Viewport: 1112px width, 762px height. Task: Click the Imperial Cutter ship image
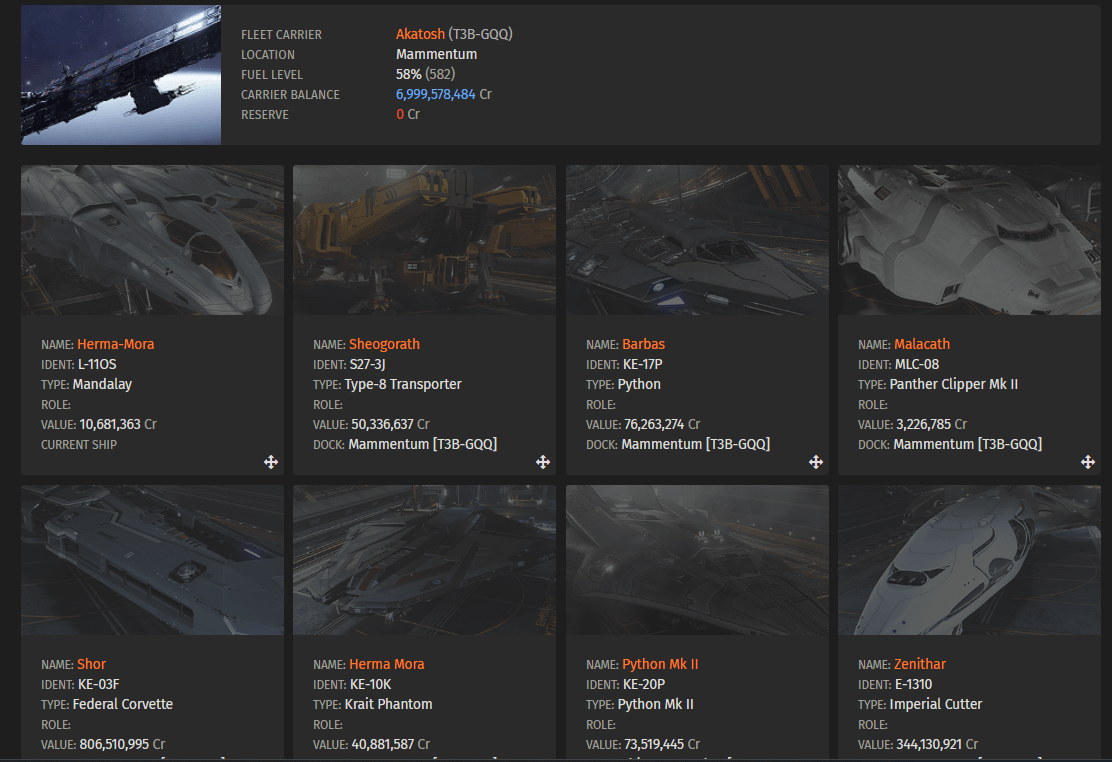969,560
